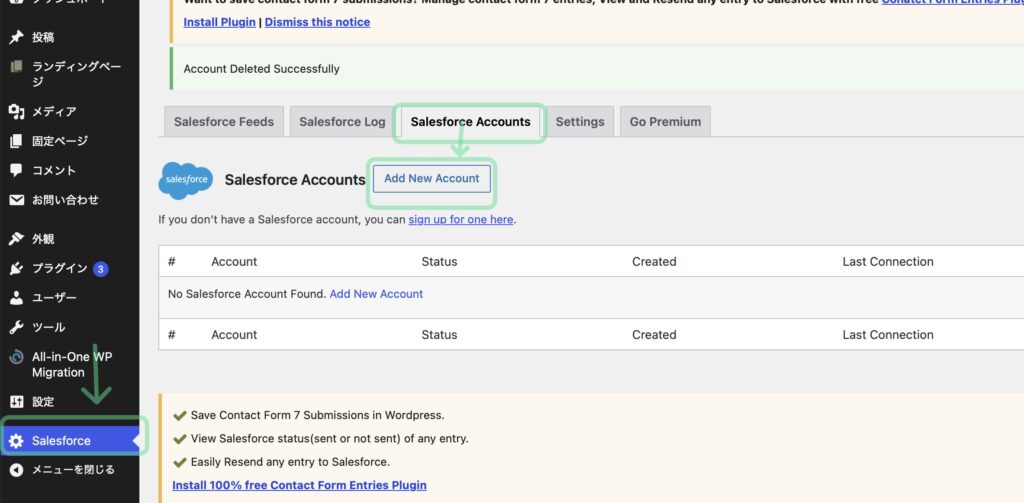Select the Salesforce sidebar menu item
The image size is (1024, 503).
(x=69, y=441)
